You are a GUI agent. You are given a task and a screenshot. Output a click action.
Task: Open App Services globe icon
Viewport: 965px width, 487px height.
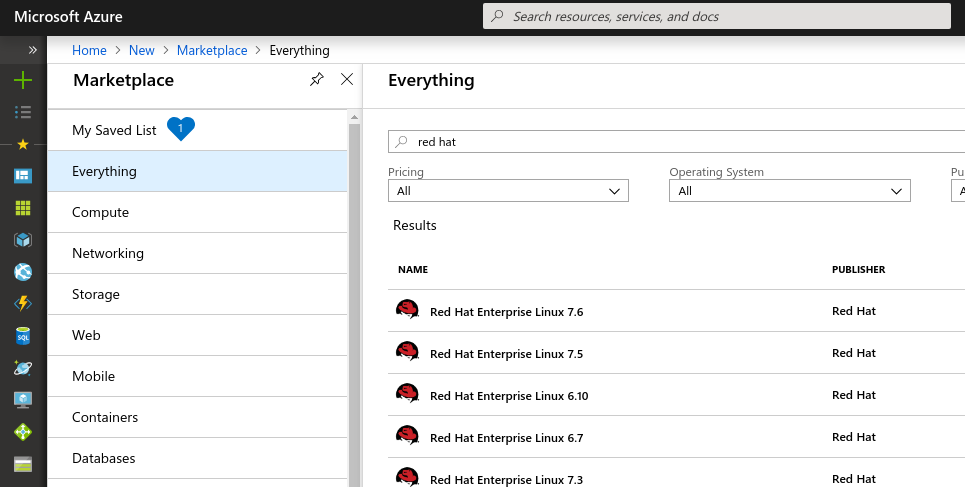pyautogui.click(x=23, y=272)
